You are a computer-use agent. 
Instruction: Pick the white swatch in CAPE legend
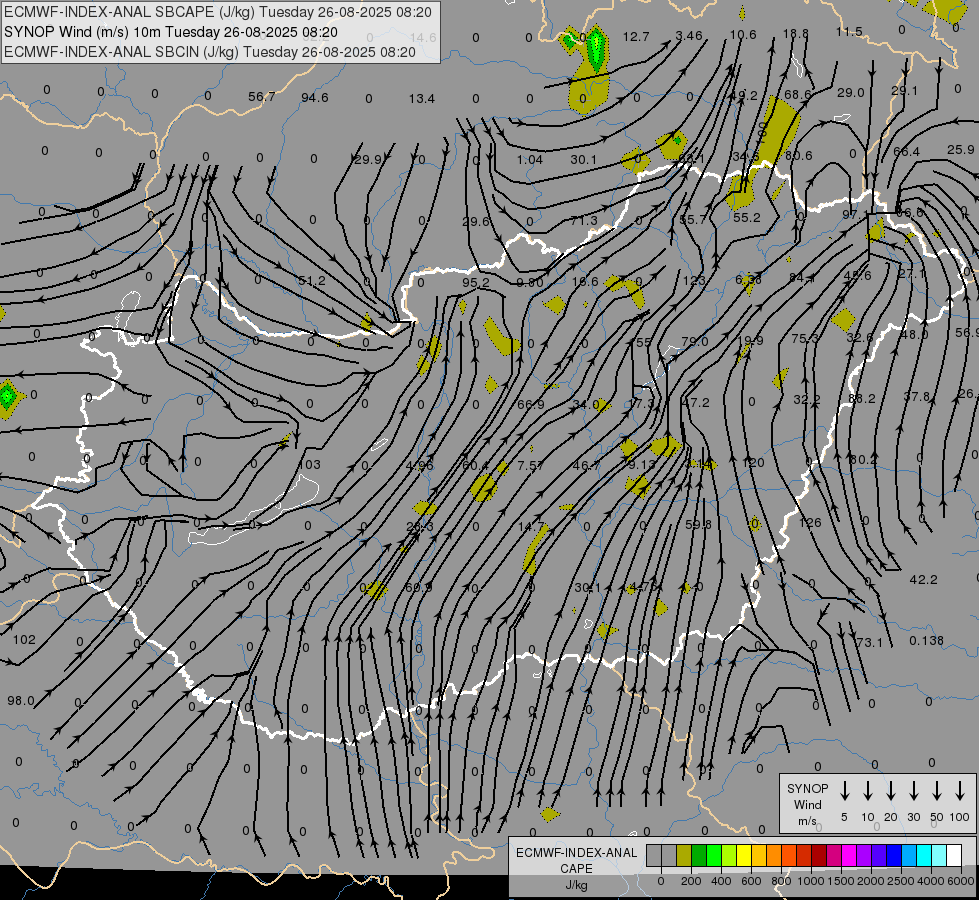pos(954,855)
